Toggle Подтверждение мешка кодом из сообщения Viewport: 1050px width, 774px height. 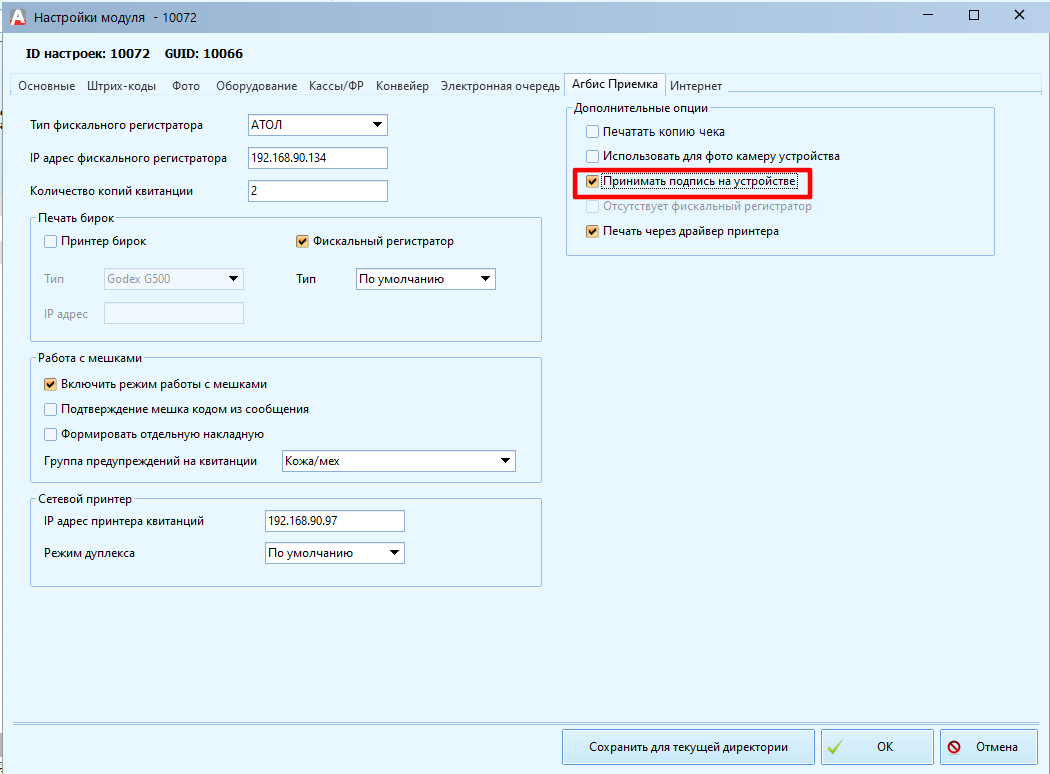(50, 409)
